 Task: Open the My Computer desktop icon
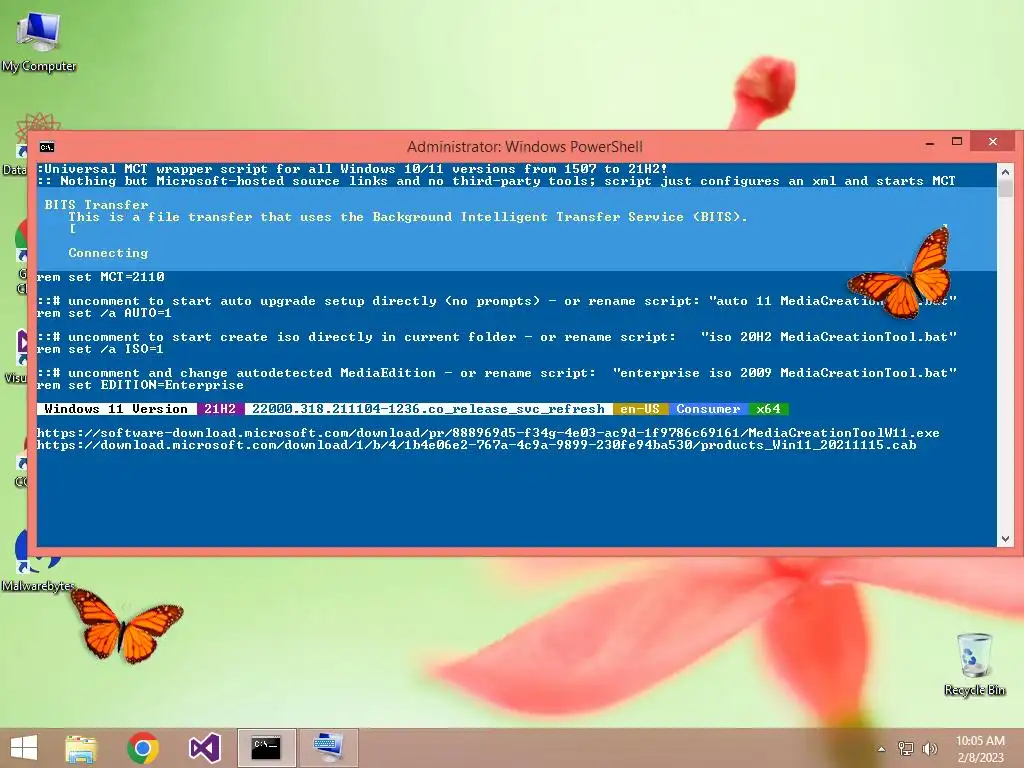coord(39,40)
